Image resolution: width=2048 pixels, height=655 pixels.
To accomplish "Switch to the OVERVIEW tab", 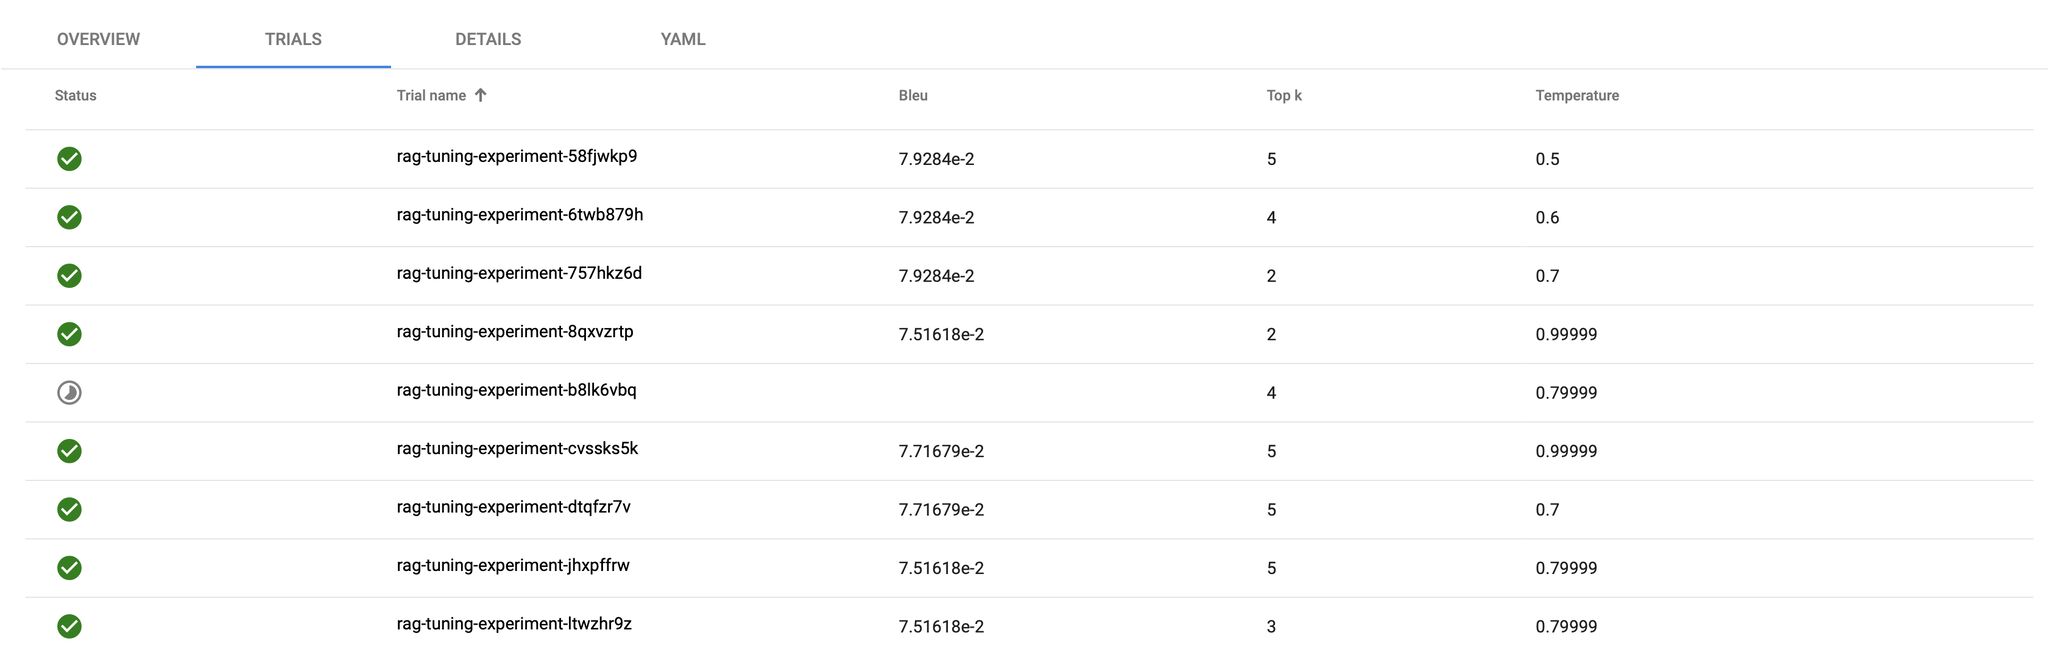I will tap(98, 39).
